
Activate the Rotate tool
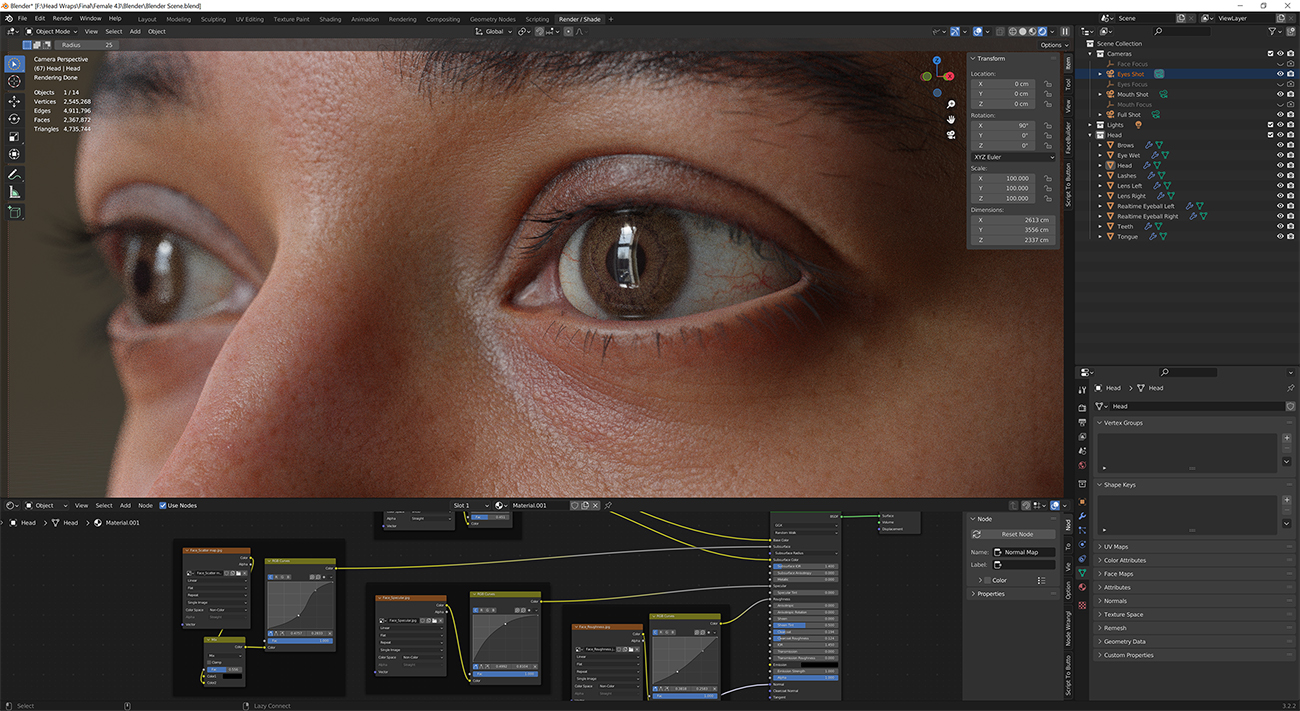[13, 116]
